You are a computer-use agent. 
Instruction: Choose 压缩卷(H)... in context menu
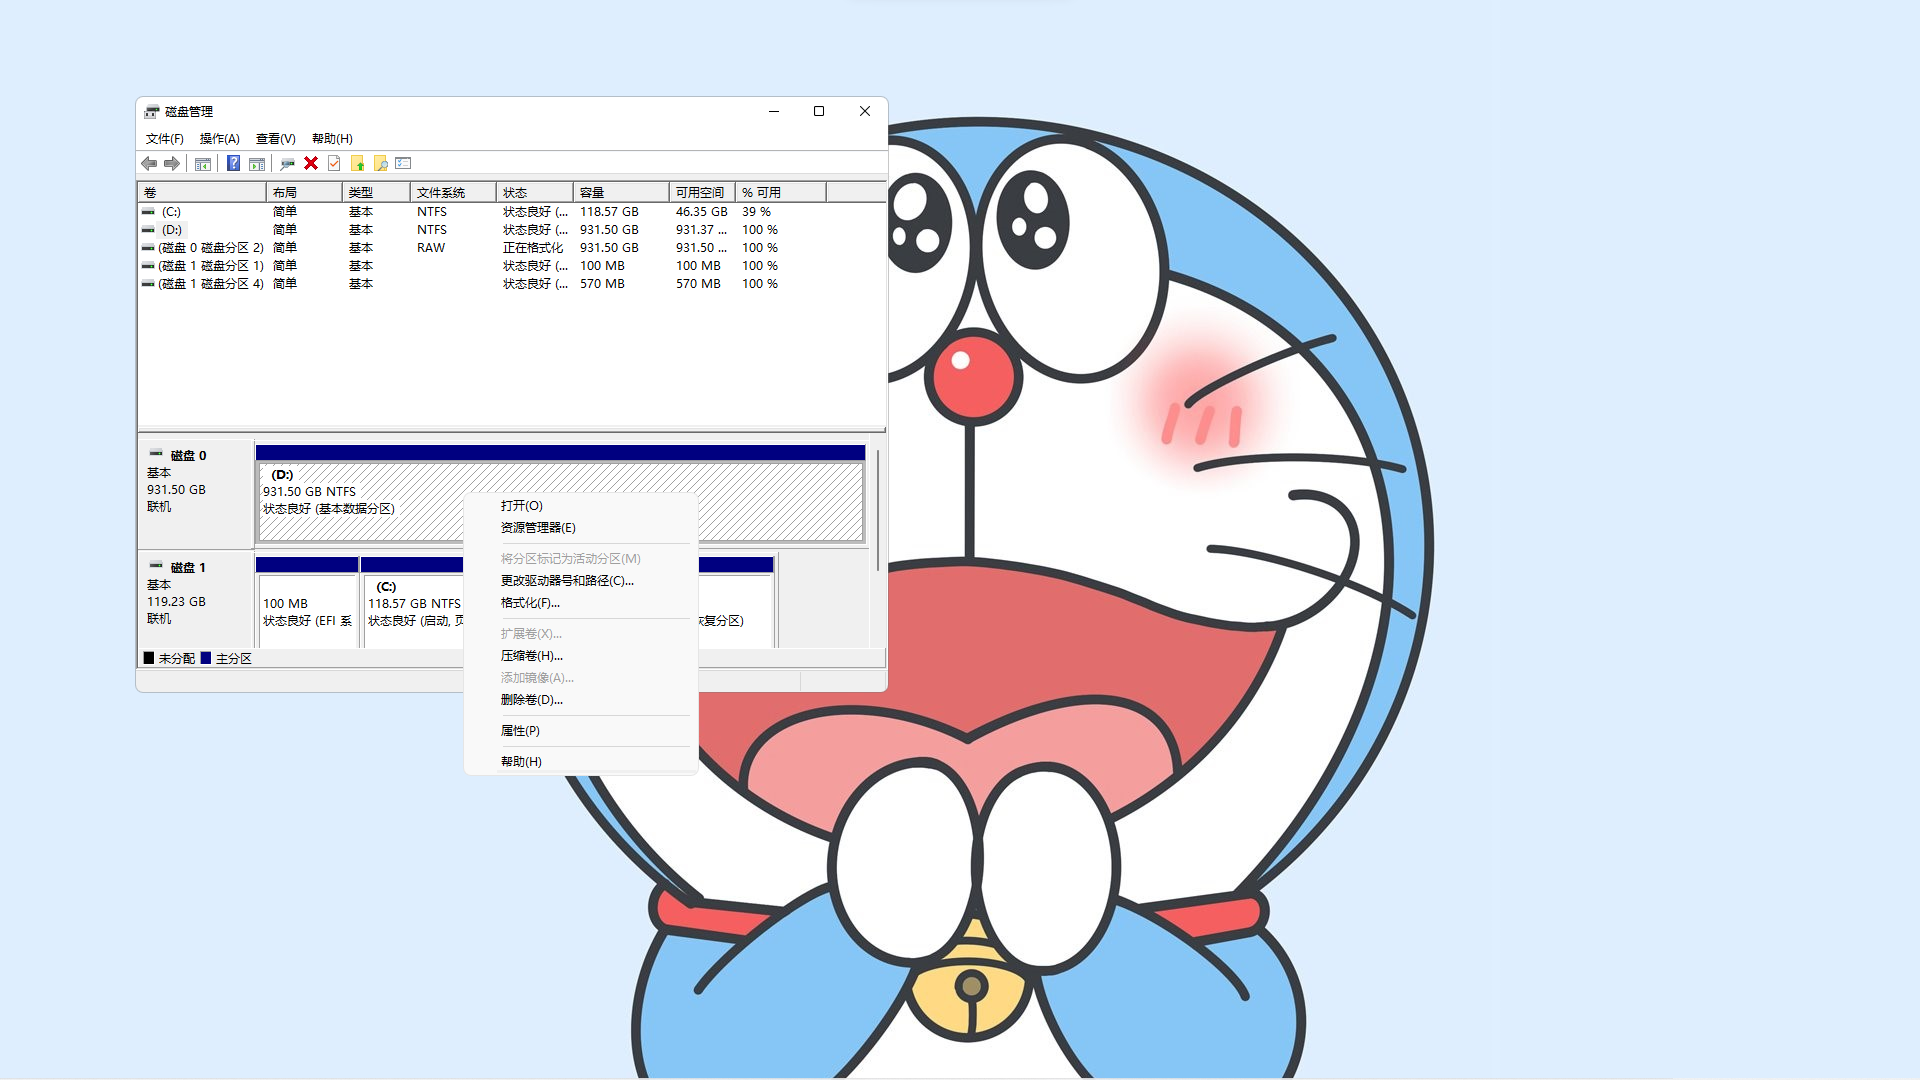pos(532,656)
